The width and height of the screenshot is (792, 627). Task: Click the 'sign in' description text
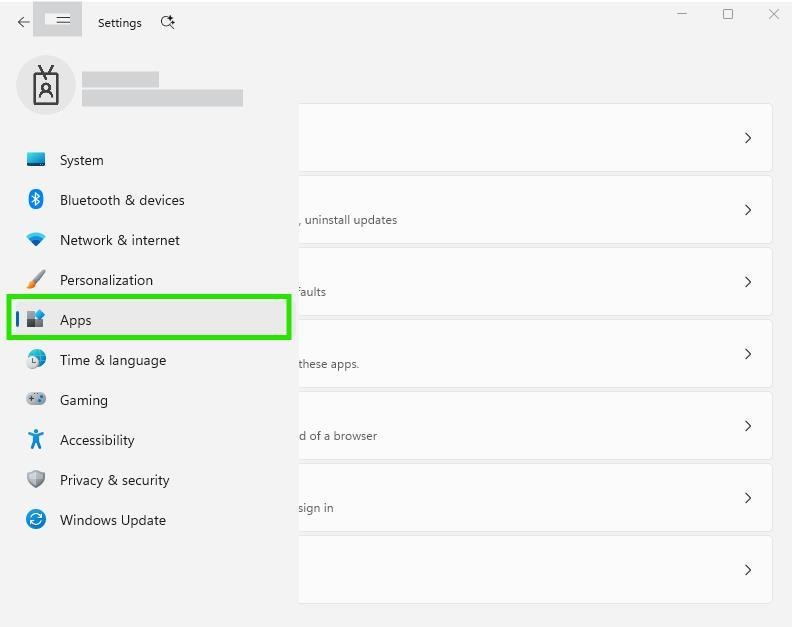(316, 508)
